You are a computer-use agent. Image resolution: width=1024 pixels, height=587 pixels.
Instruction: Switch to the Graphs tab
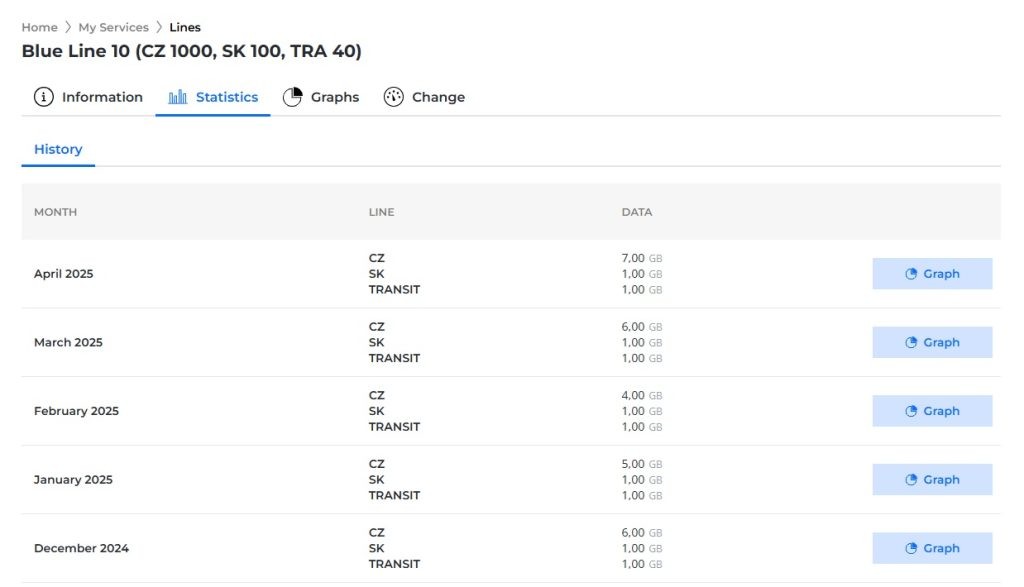[334, 97]
